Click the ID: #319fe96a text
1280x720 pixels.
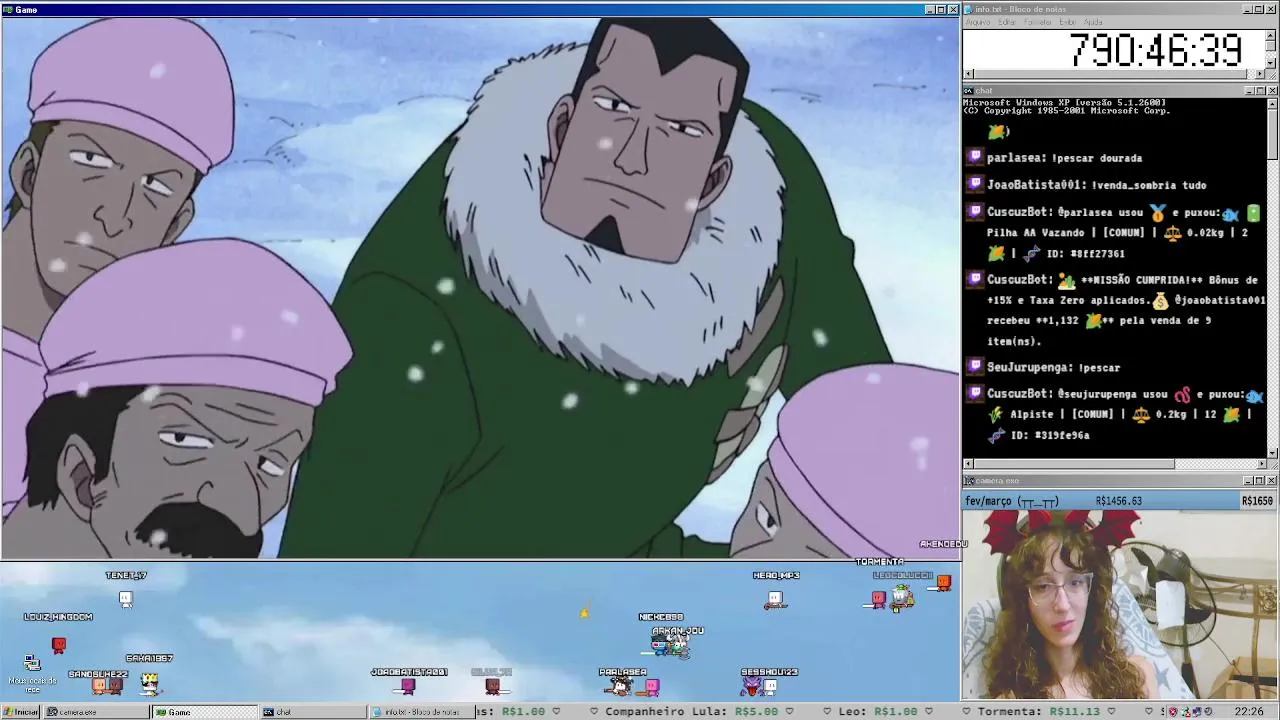point(1050,436)
